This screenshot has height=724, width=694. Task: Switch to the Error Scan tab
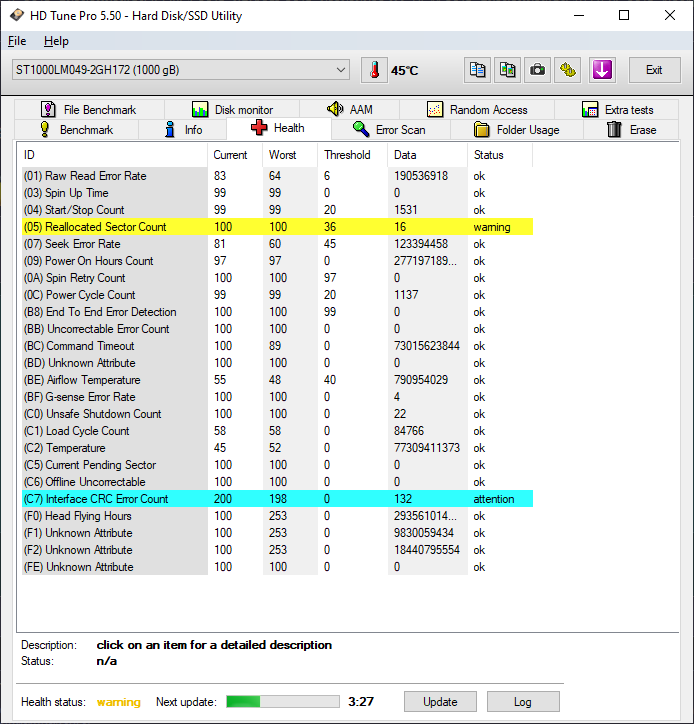tap(391, 130)
